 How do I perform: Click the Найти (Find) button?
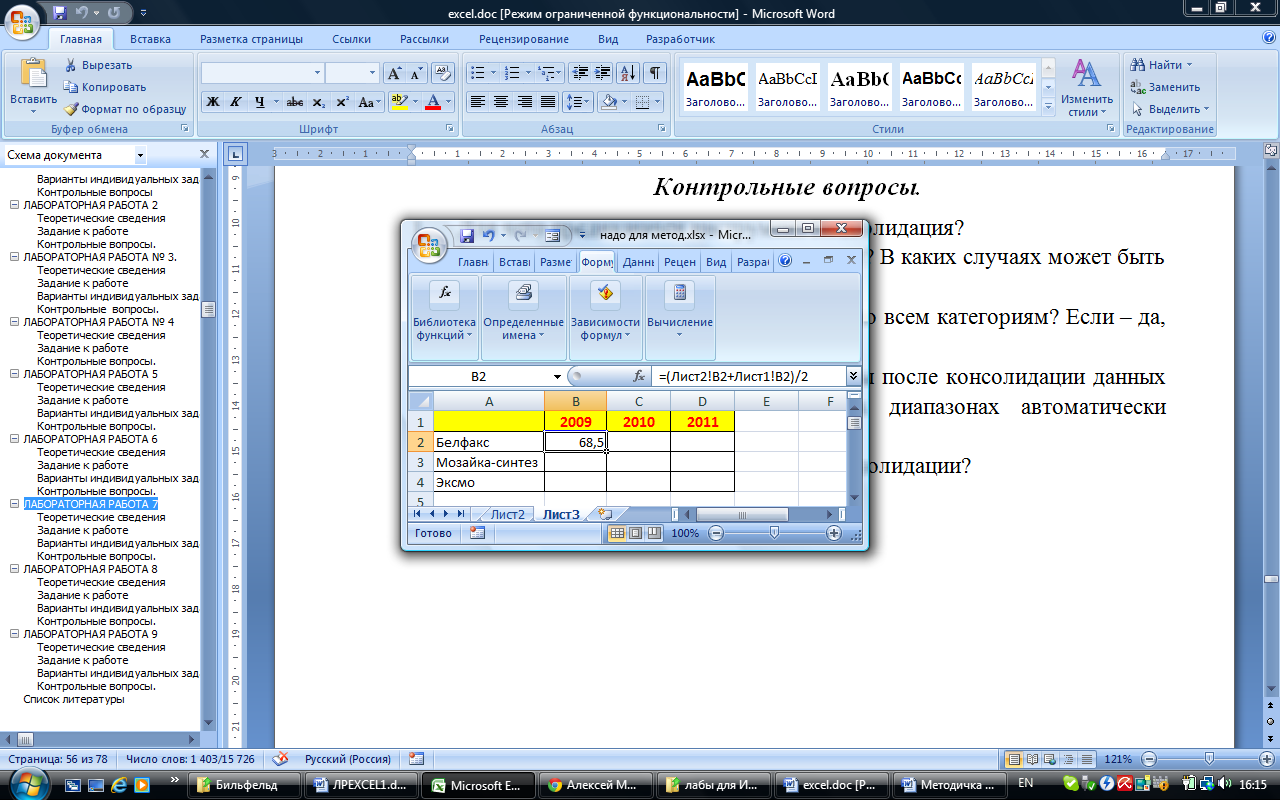pos(1162,65)
